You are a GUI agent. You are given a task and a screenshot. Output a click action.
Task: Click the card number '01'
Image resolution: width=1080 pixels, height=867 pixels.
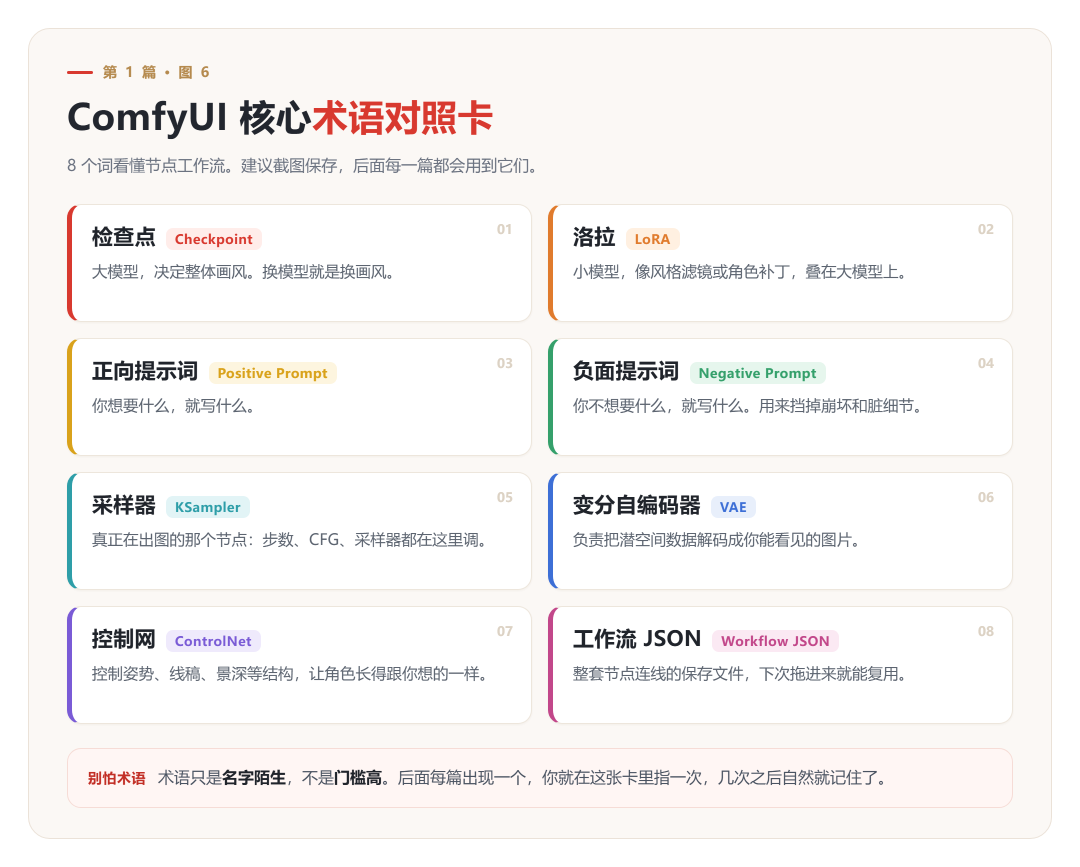[x=504, y=229]
